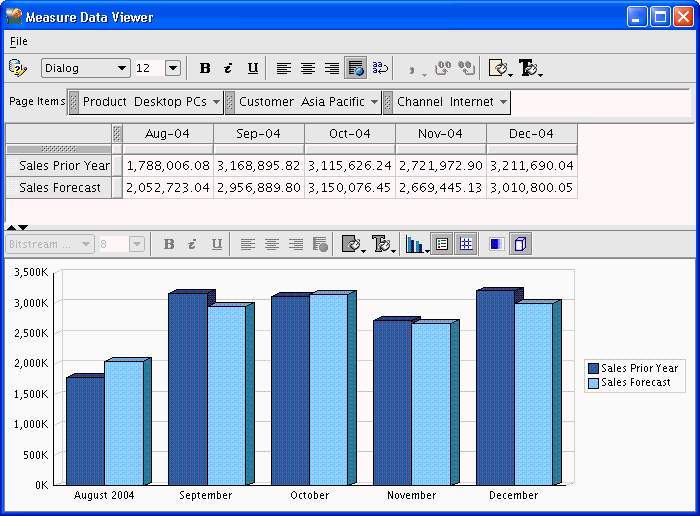This screenshot has width=700, height=516.
Task: Click cell value 2,052,723.04
Action: (x=168, y=187)
